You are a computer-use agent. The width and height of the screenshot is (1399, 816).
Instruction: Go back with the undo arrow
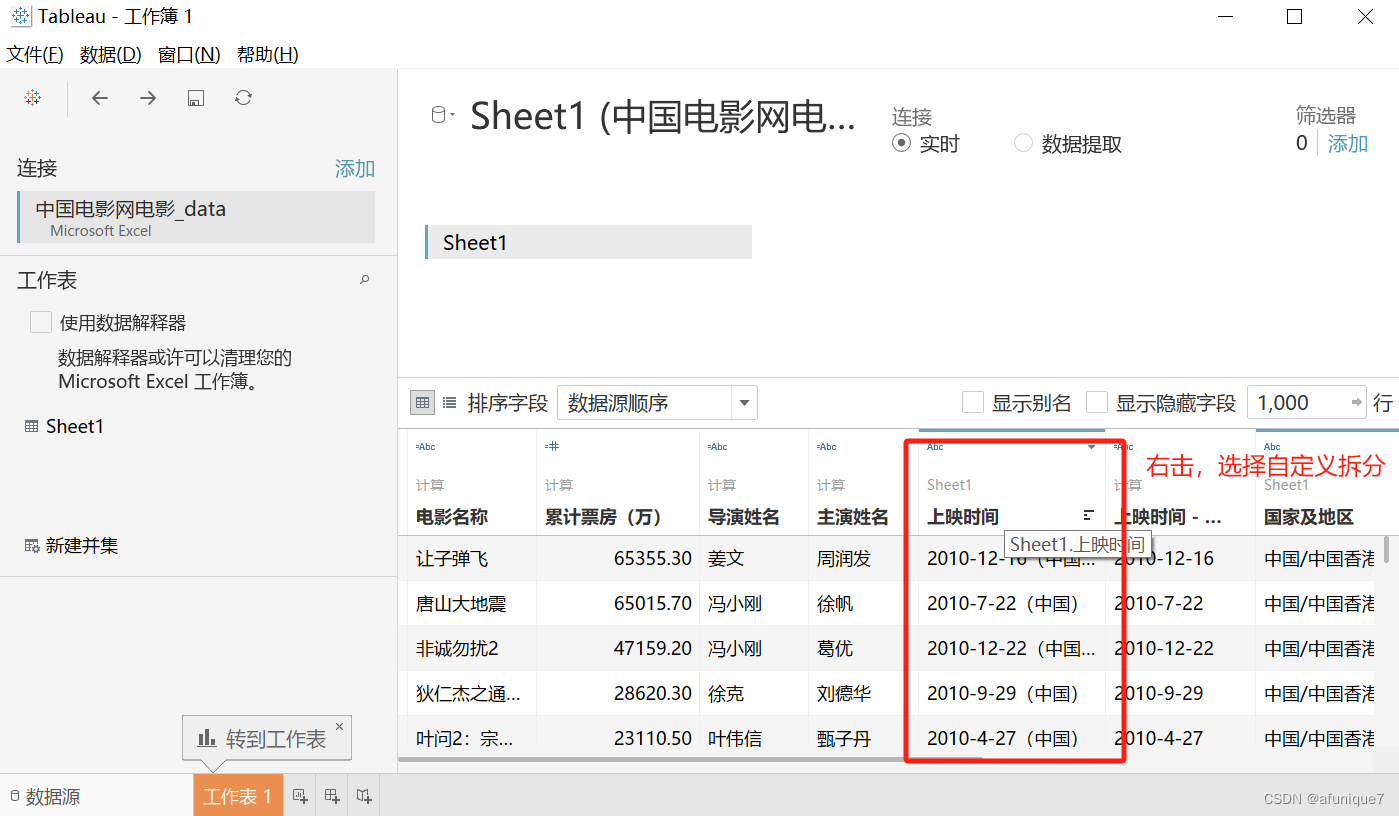(100, 98)
